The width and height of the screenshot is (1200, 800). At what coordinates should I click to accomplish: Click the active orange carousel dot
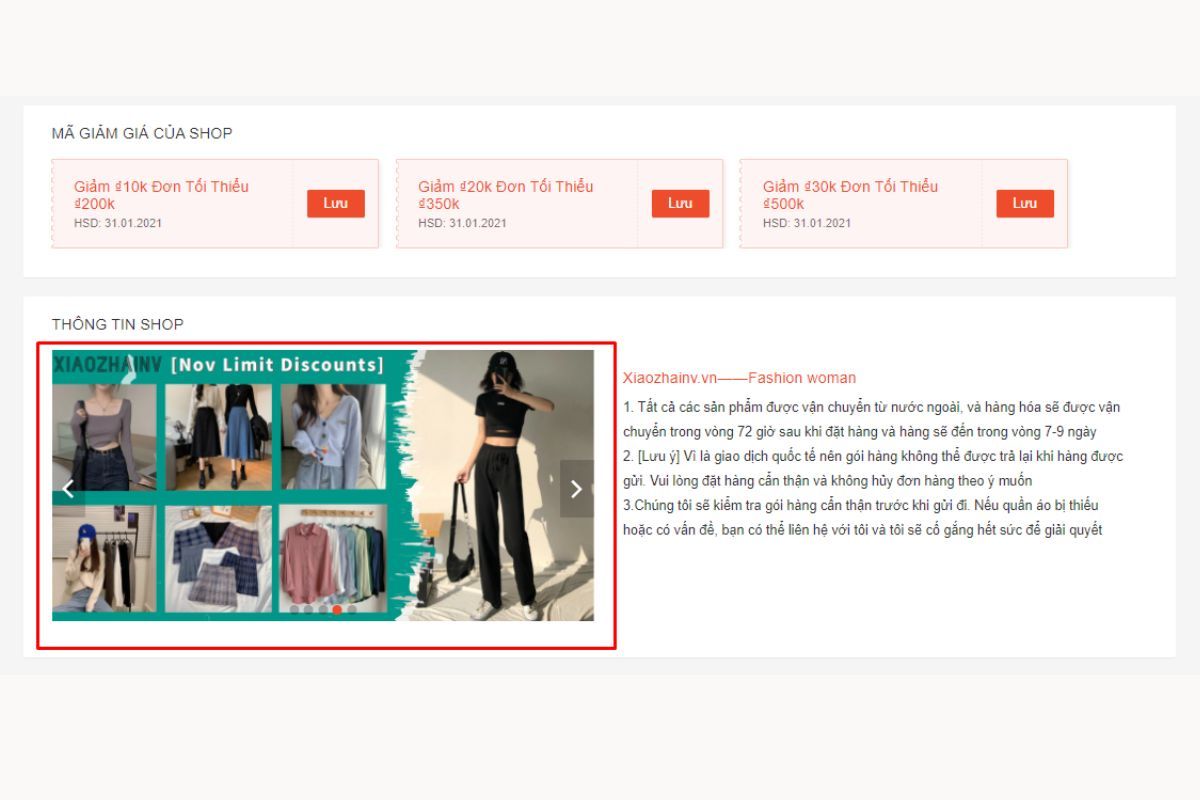[337, 609]
